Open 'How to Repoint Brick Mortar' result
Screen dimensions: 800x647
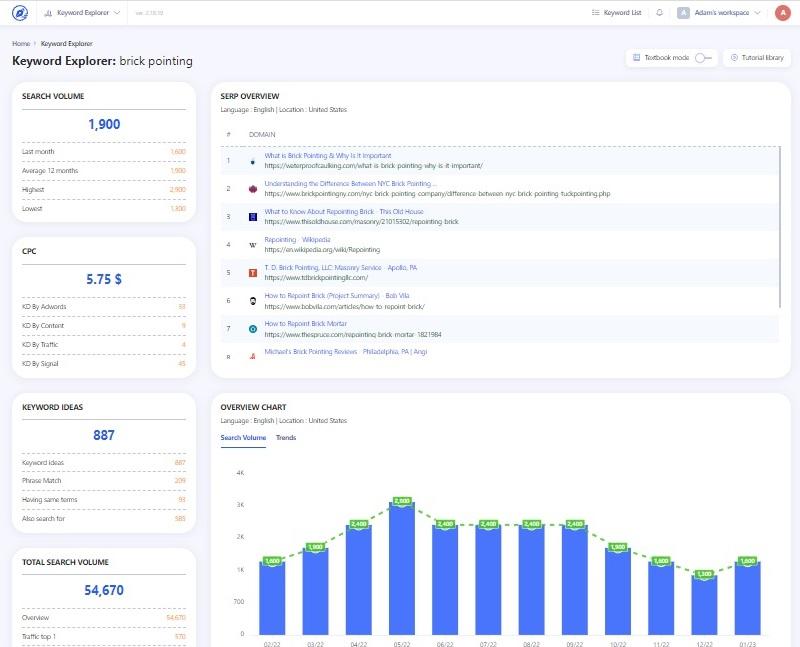point(305,324)
